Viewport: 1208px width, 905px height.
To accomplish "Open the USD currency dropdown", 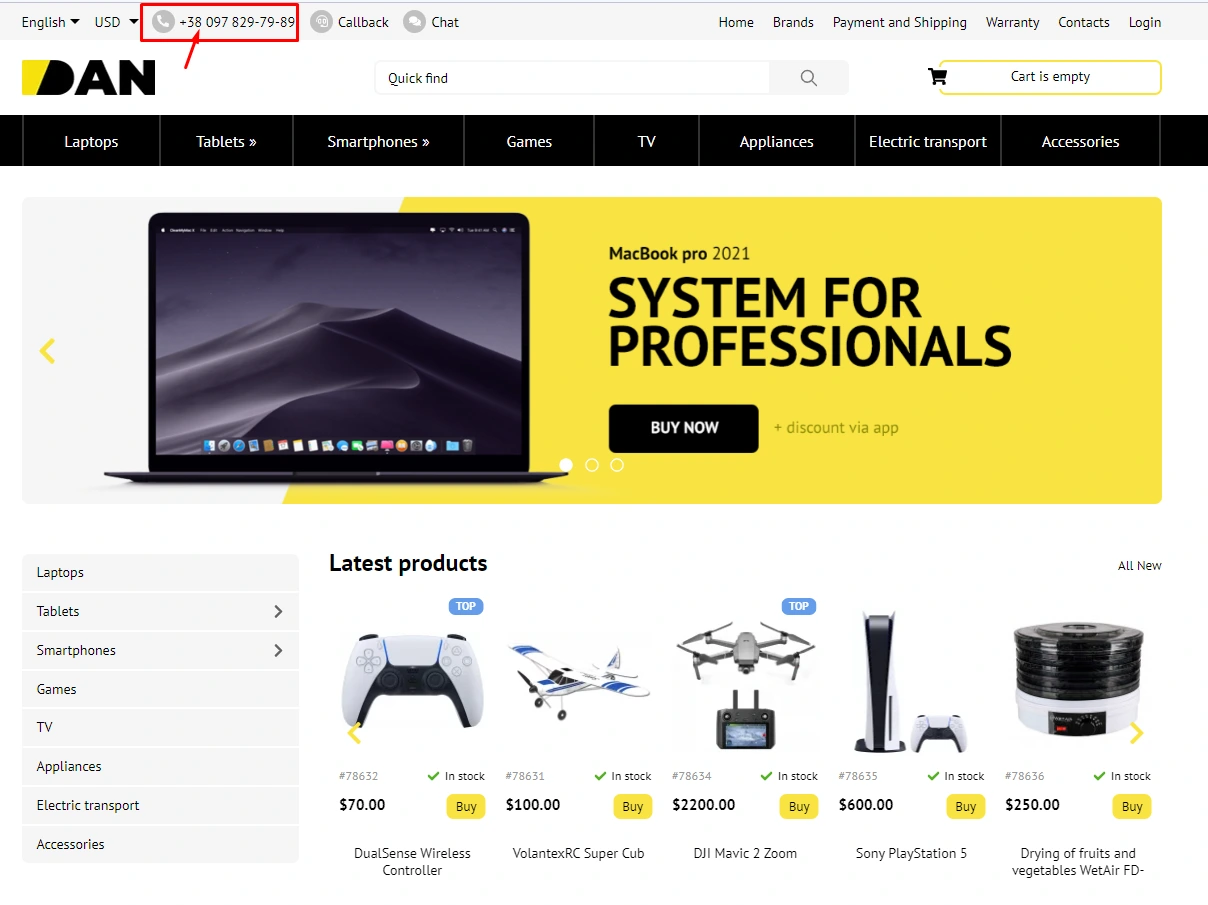I will coord(116,22).
